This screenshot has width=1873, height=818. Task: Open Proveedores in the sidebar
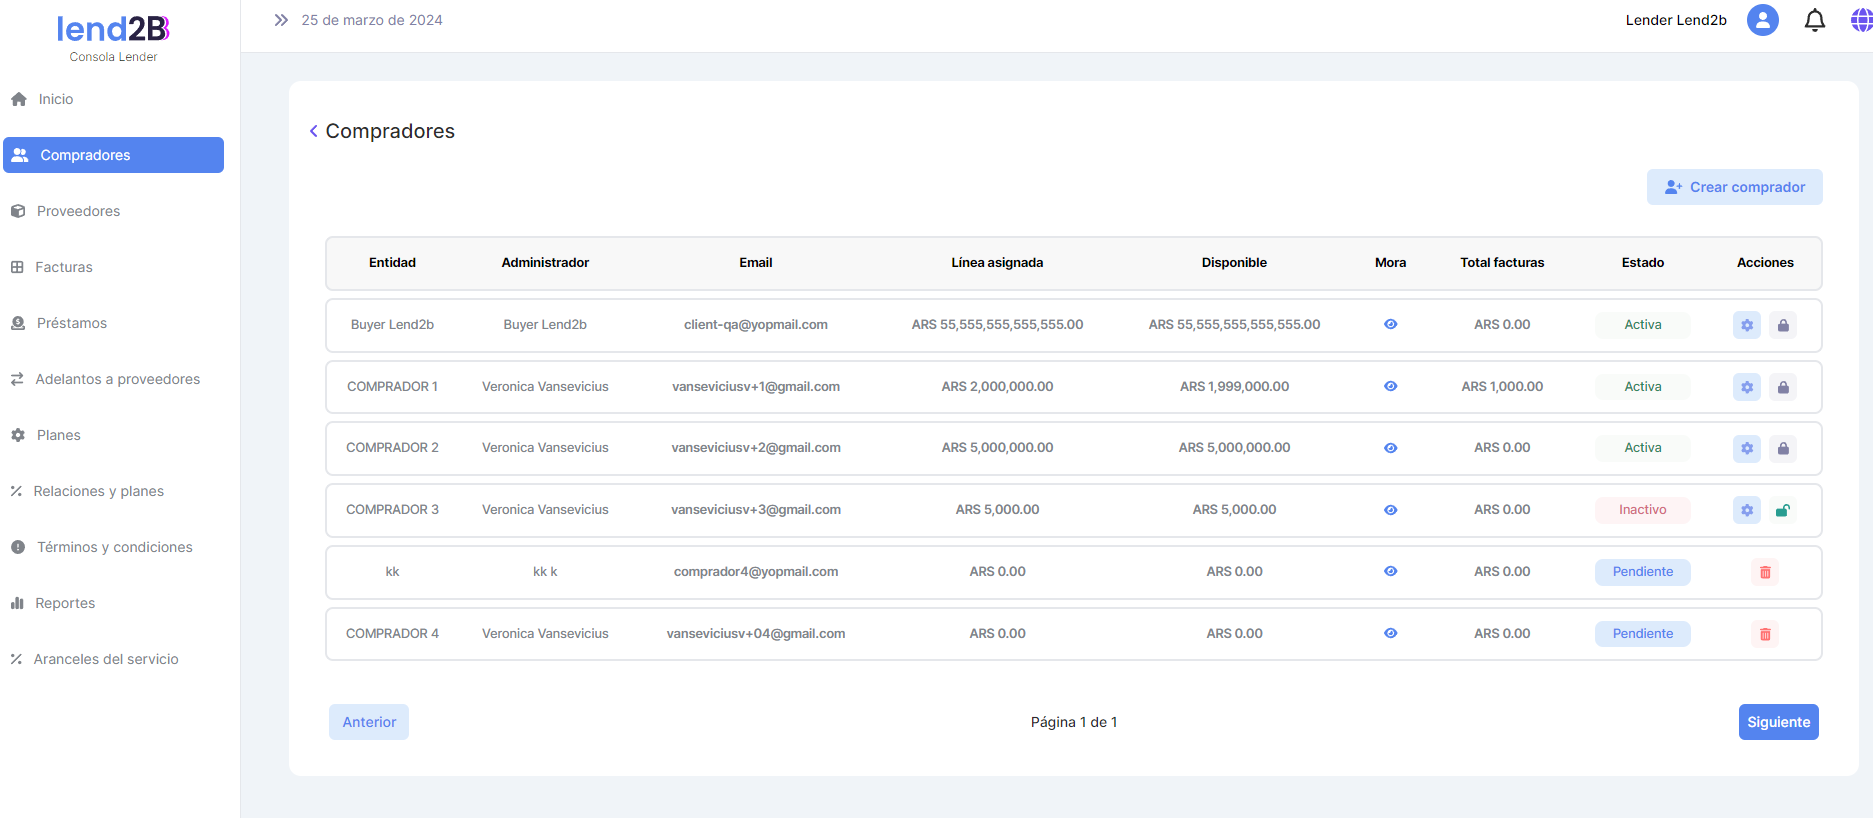(x=78, y=211)
